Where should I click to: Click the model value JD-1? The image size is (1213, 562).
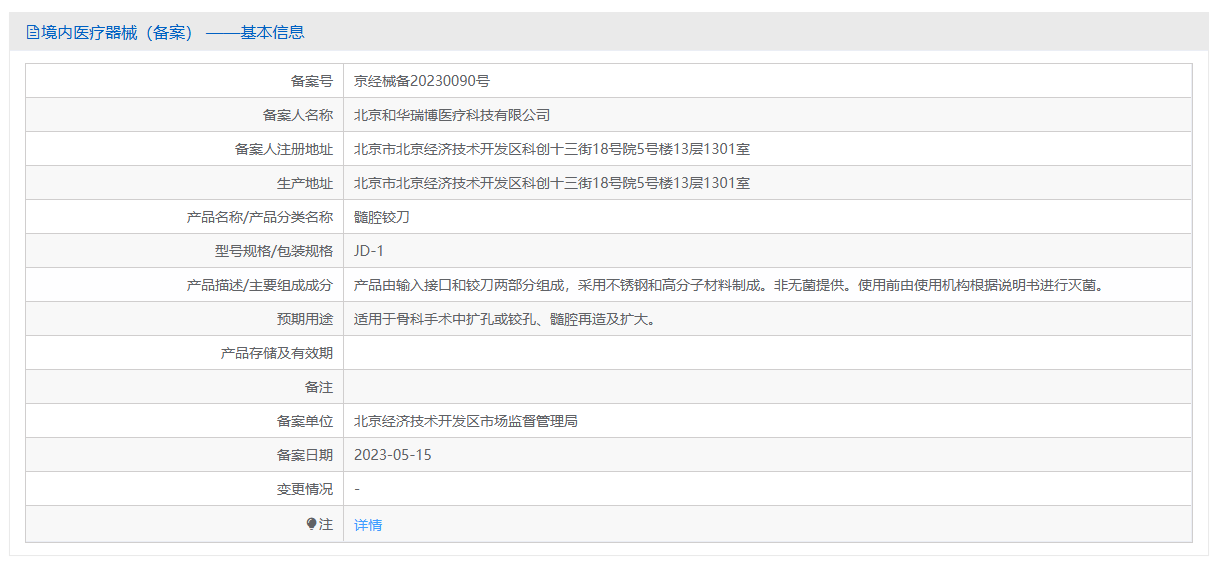369,251
